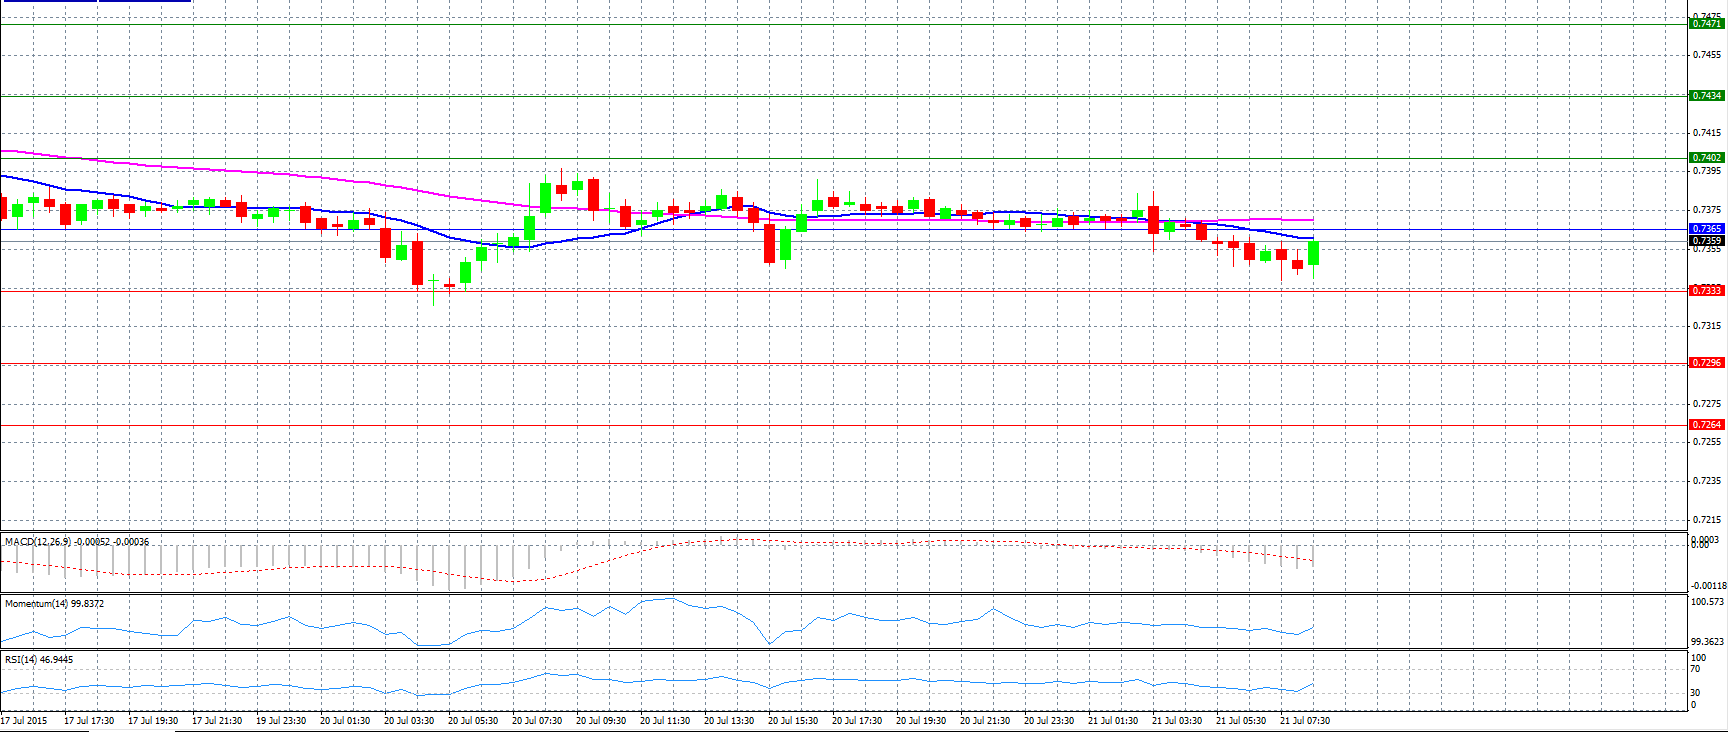Click the 17 Jul 21:30 time label
Viewport: 1728px width, 732px height.
pos(217,721)
